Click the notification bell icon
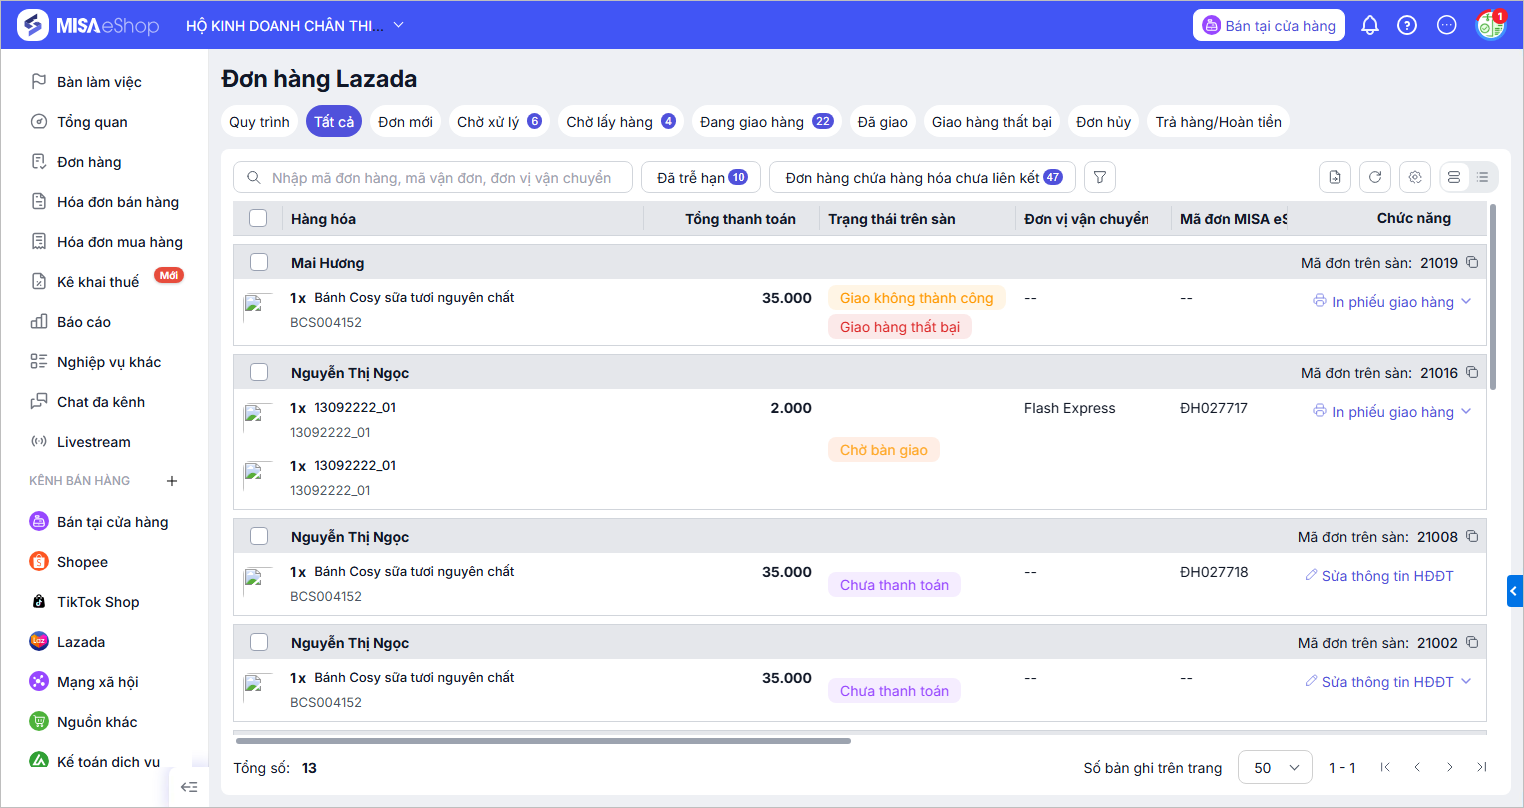 (x=1370, y=26)
